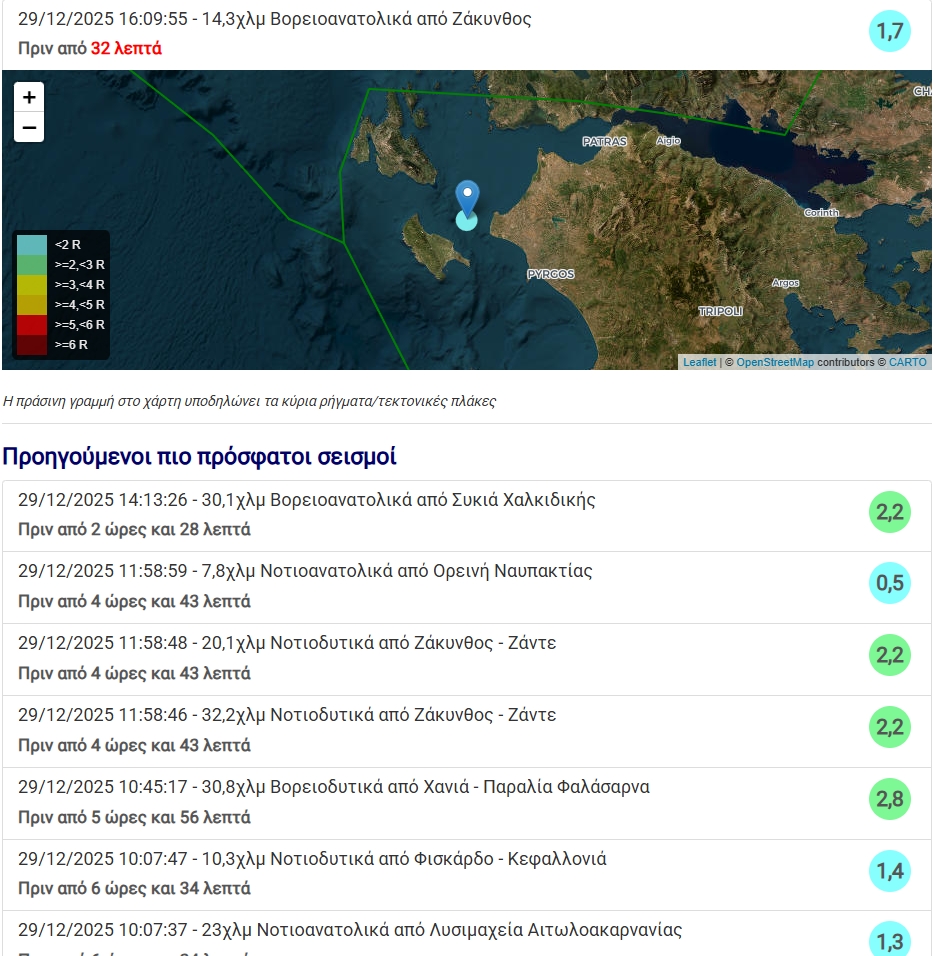Screen dimensions: 933x956
Task: Click the 1,4 magnitude badge
Action: [x=889, y=871]
